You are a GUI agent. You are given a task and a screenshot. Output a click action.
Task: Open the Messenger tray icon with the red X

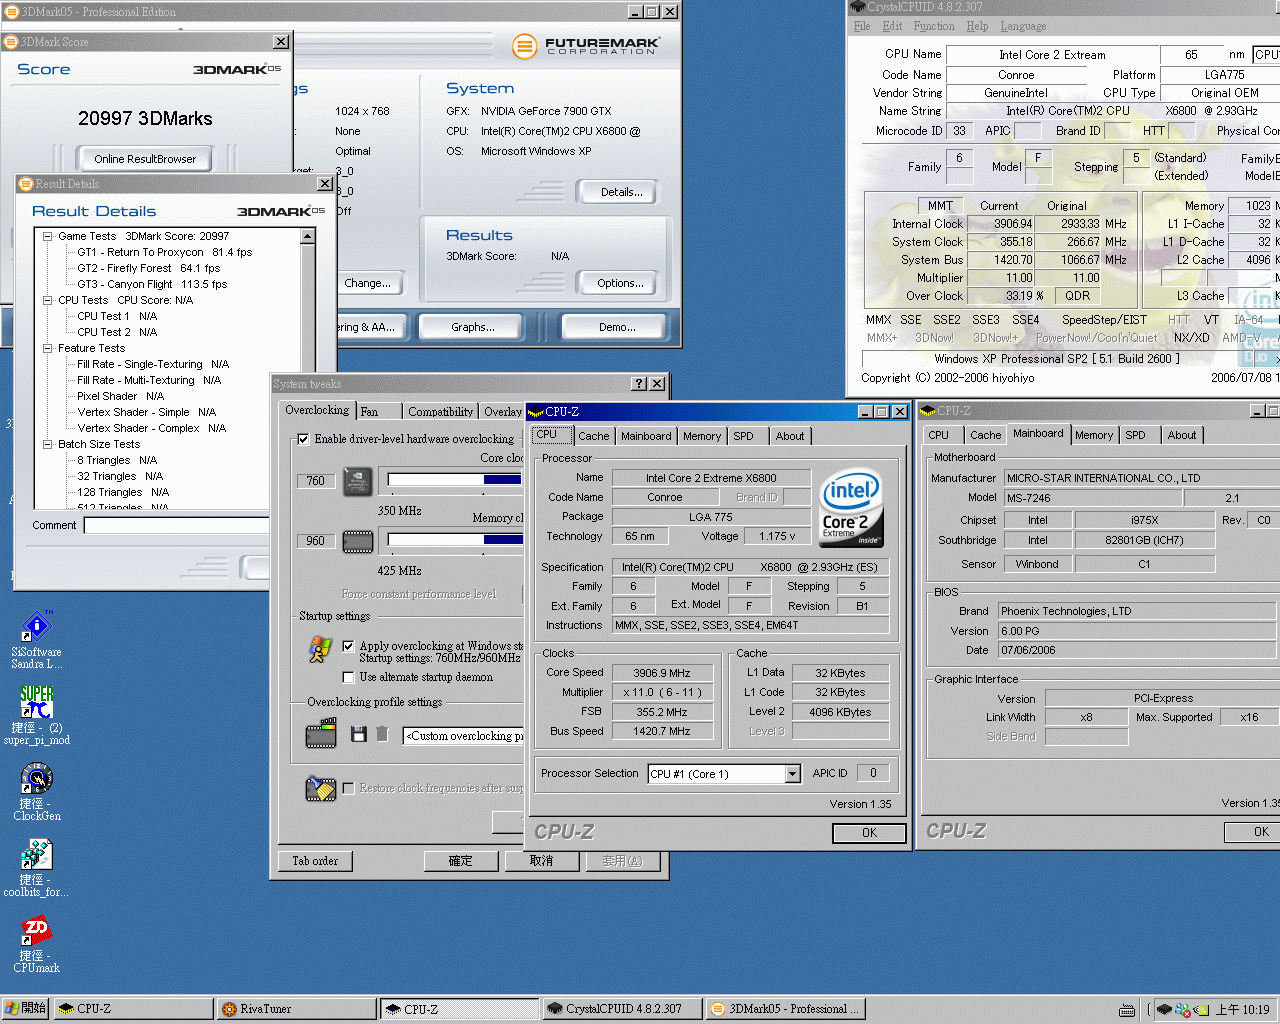coord(1183,1009)
